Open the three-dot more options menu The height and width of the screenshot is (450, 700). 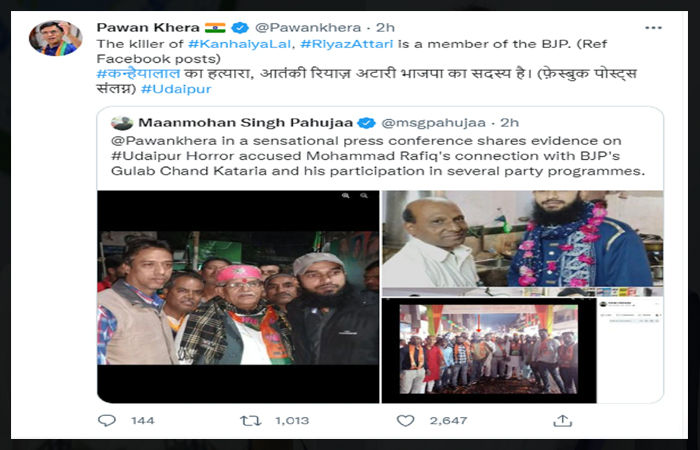(653, 28)
